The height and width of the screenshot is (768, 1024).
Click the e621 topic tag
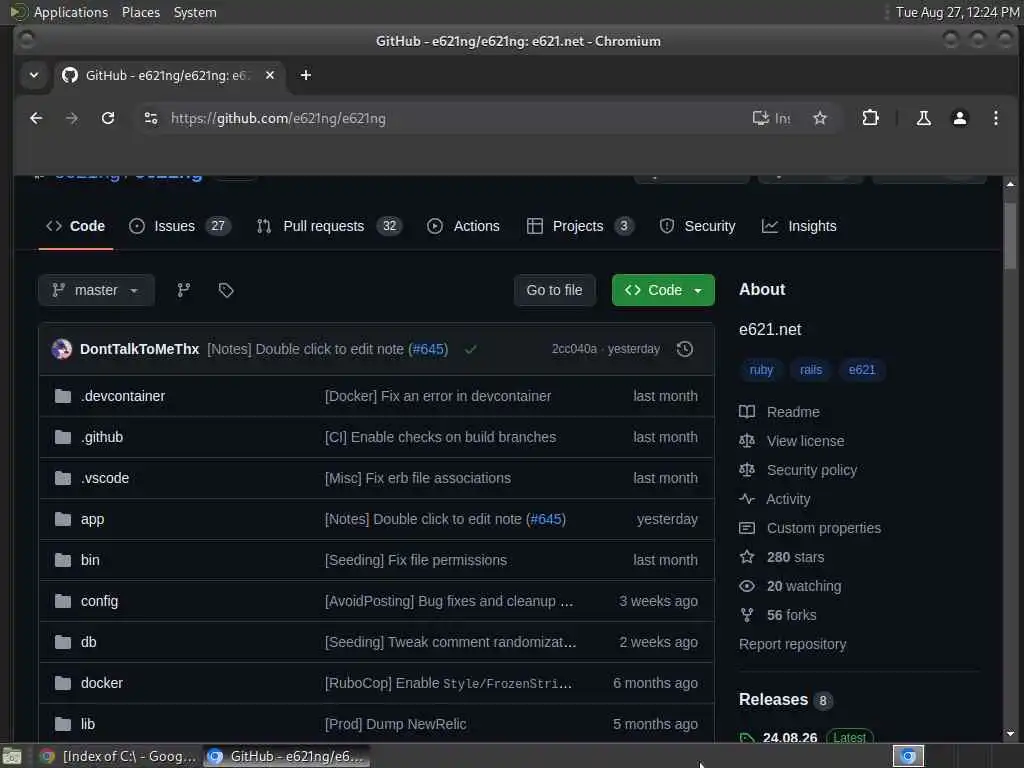click(x=861, y=370)
